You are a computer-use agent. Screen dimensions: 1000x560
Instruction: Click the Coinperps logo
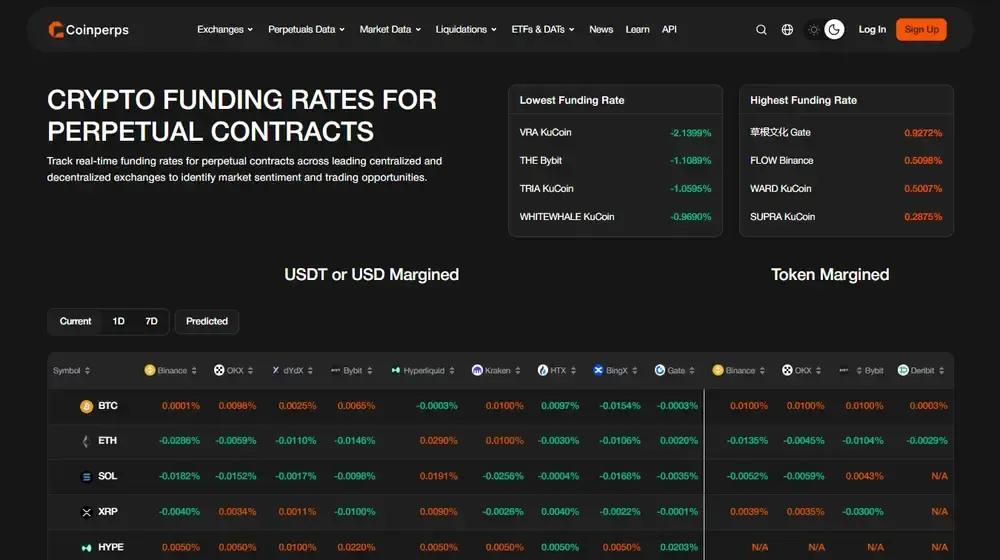(89, 30)
